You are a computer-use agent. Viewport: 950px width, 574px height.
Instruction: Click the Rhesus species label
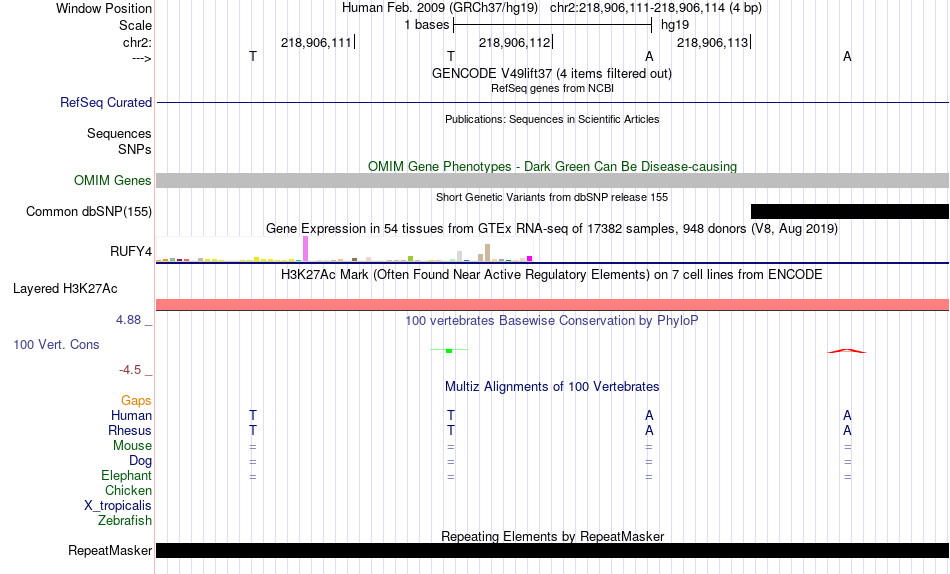coord(130,430)
